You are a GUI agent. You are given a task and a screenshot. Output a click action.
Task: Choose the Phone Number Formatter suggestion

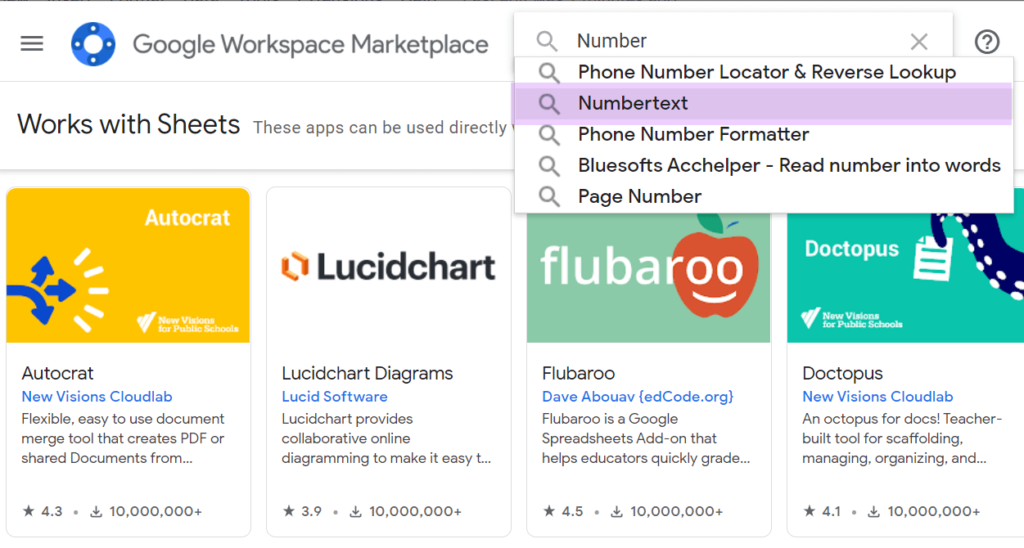pos(764,135)
